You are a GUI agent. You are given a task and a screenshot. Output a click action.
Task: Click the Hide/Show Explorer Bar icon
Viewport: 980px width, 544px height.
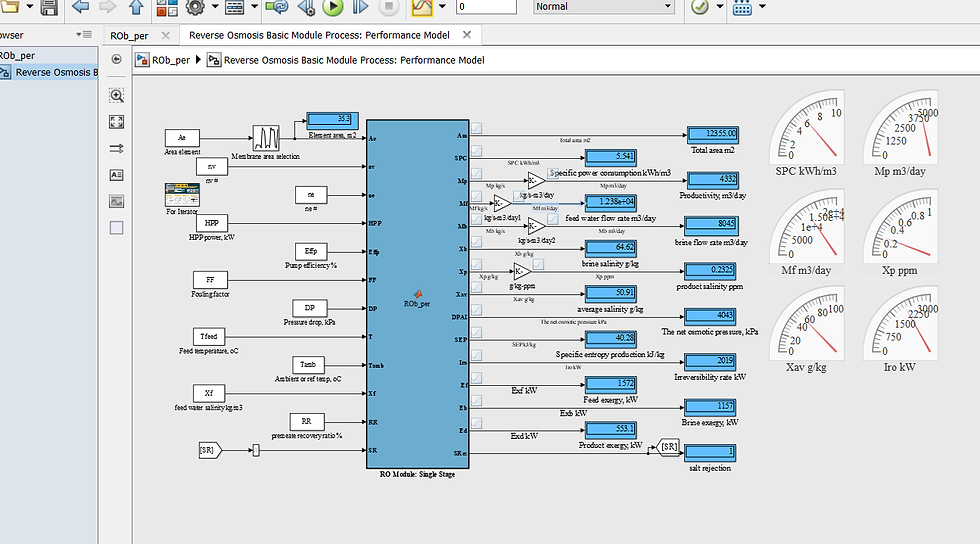(x=116, y=59)
